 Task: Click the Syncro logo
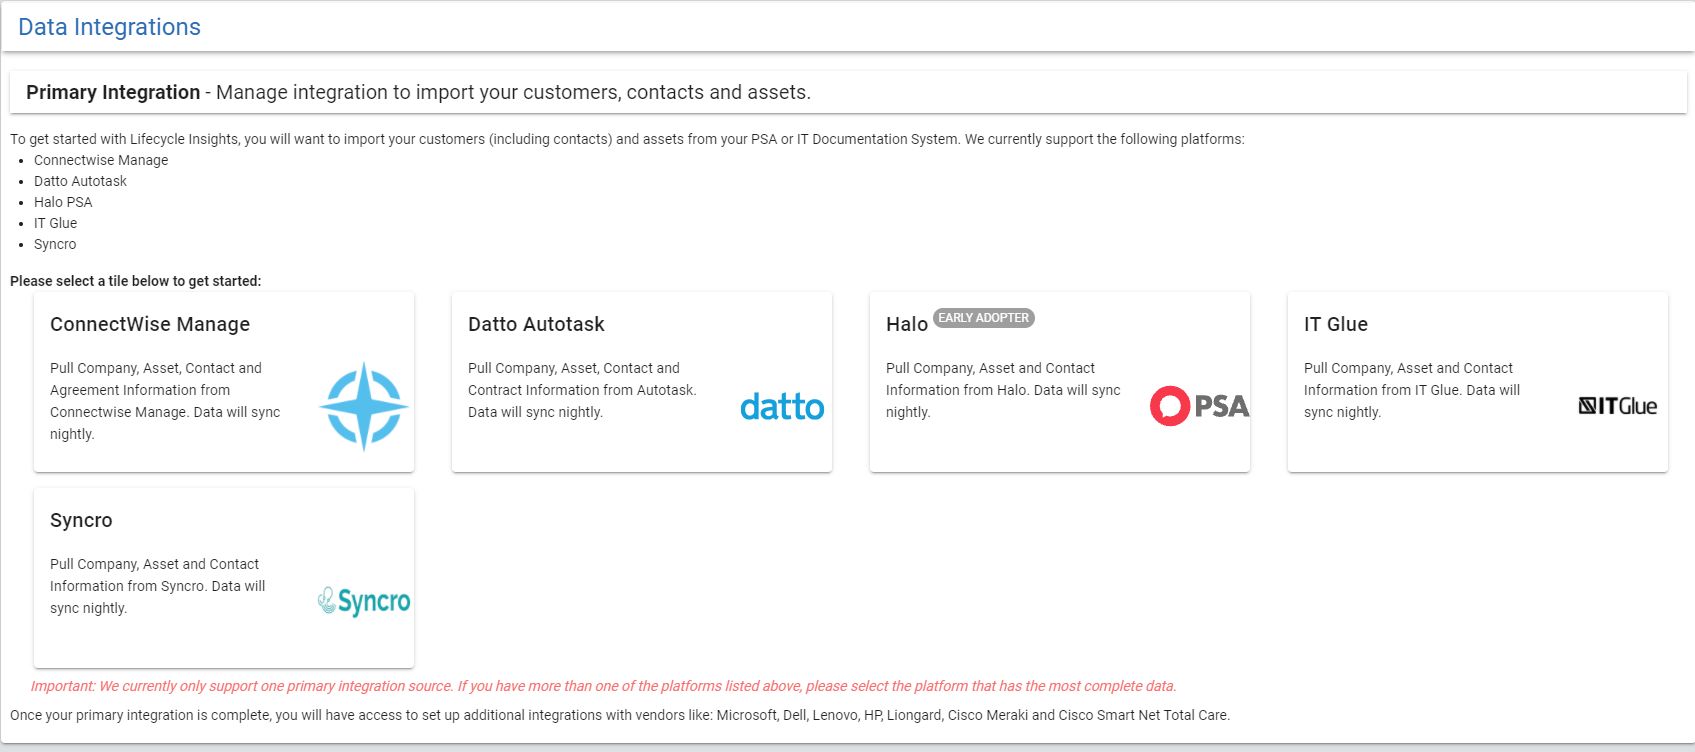tap(364, 601)
